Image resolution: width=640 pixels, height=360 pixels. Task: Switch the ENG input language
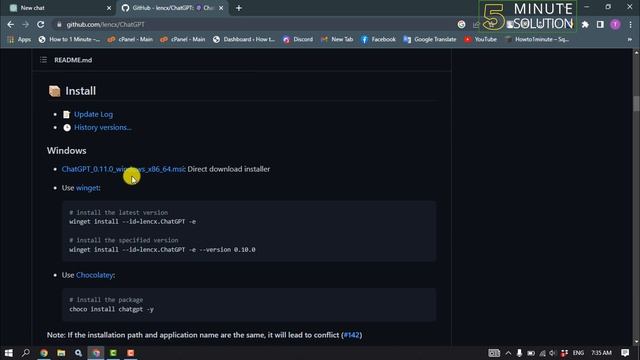tap(578, 353)
